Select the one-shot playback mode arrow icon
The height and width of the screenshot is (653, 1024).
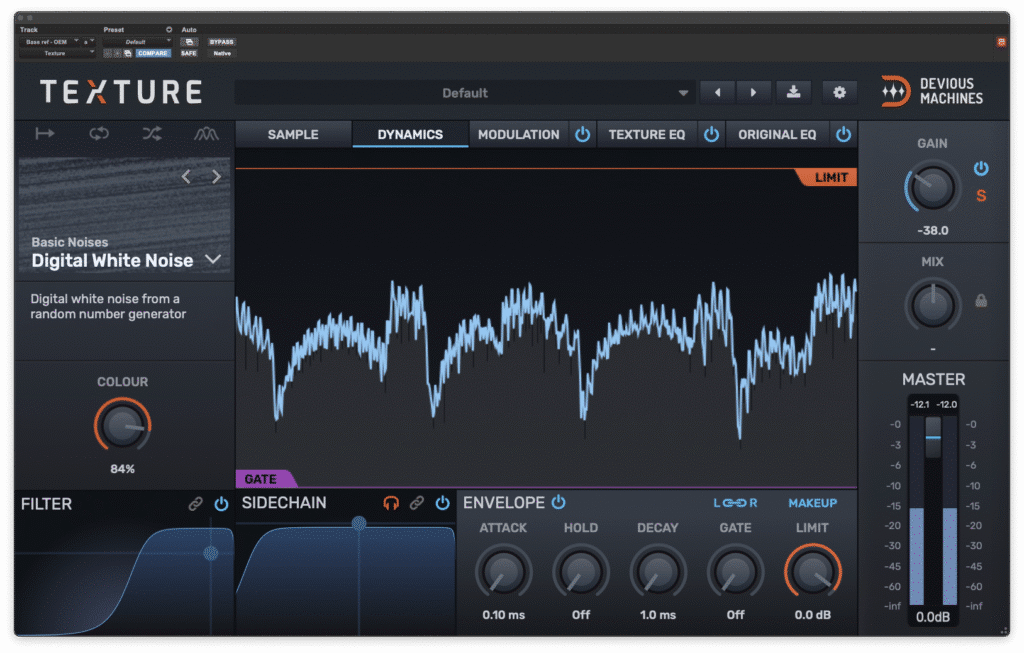coord(44,134)
